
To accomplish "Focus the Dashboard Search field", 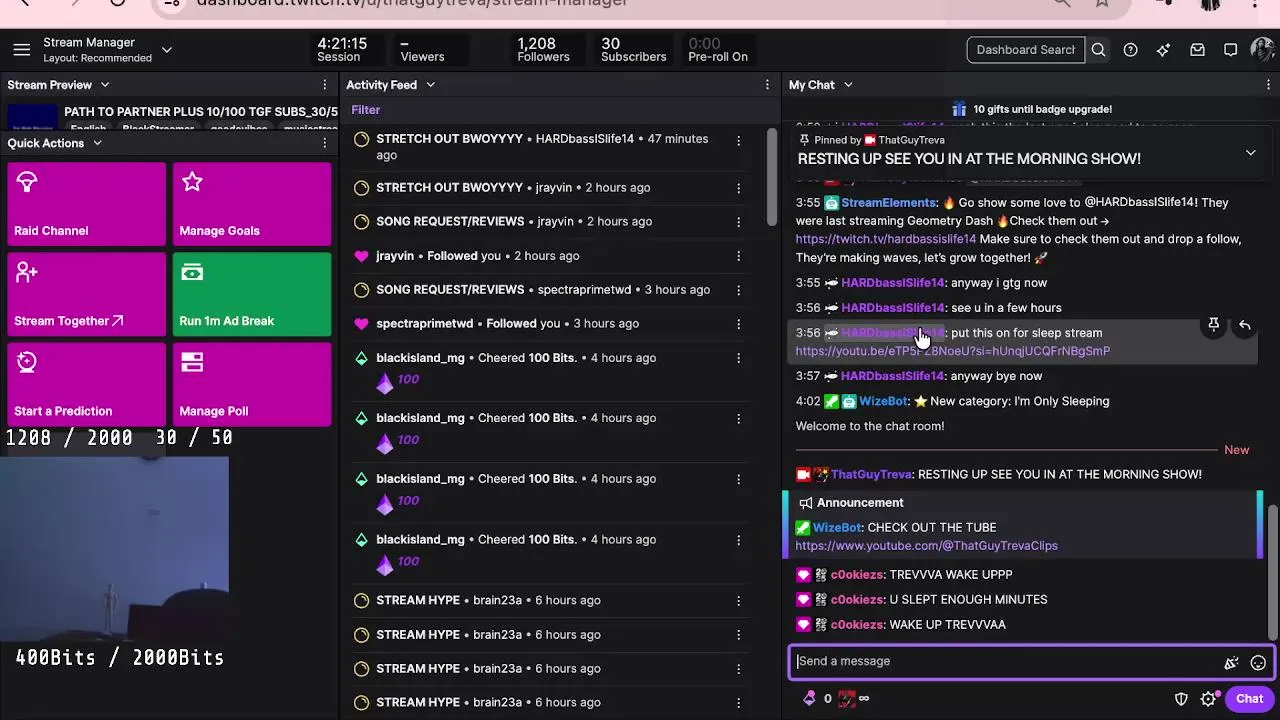I will coord(1026,50).
